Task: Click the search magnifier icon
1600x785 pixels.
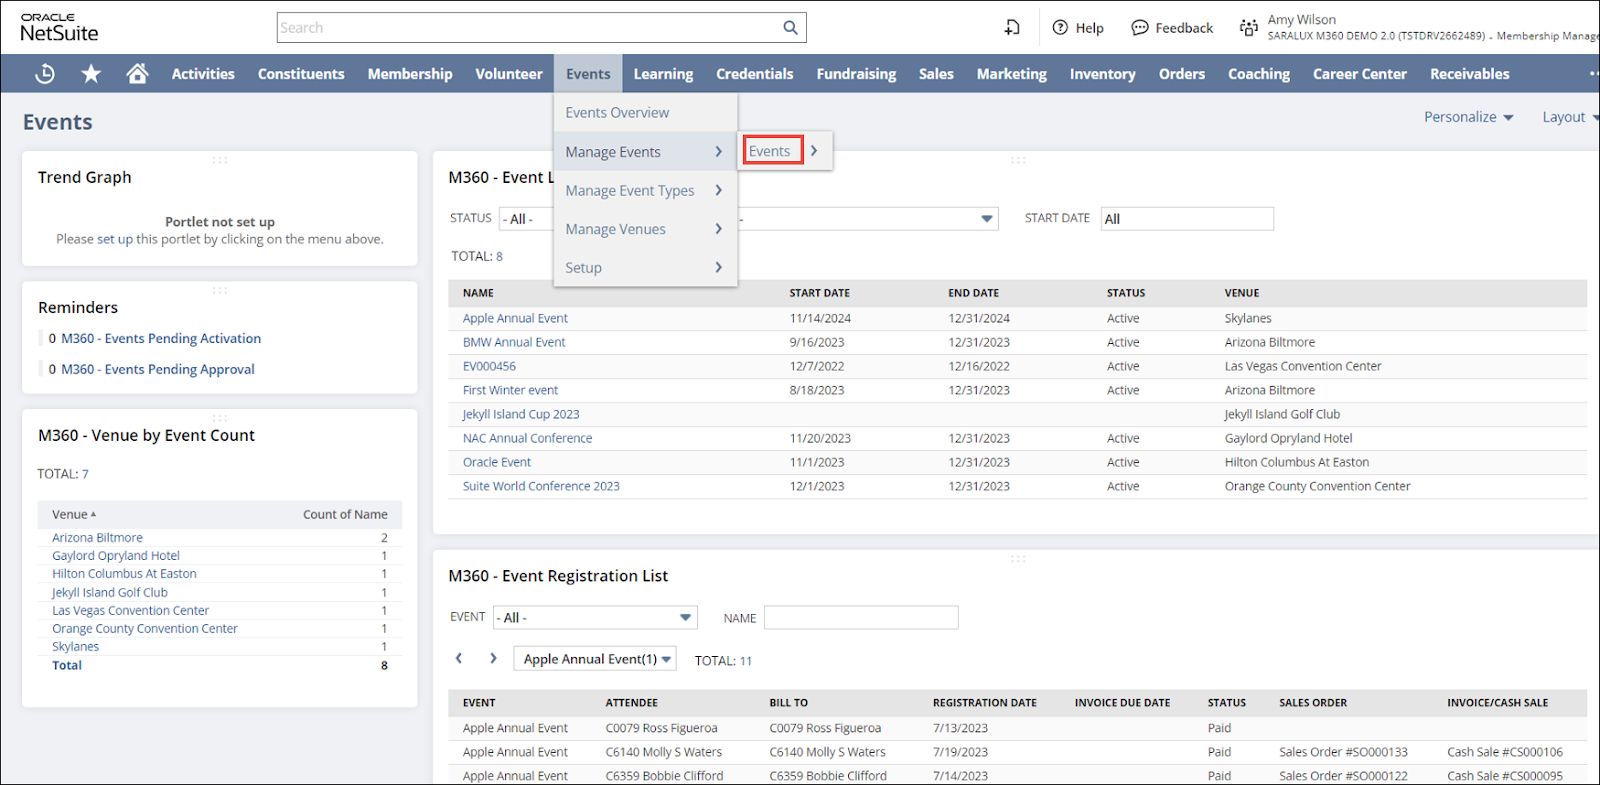Action: pos(790,28)
